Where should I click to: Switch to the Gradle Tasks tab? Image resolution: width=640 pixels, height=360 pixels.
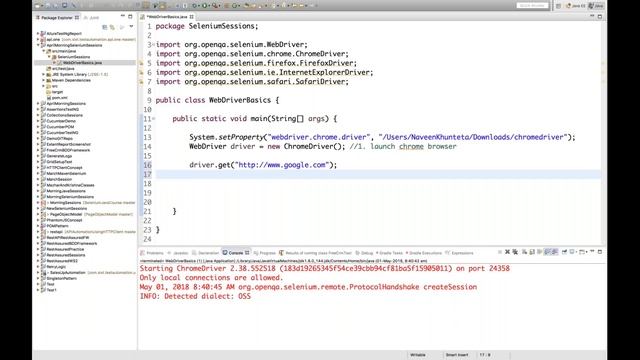[x=389, y=253]
